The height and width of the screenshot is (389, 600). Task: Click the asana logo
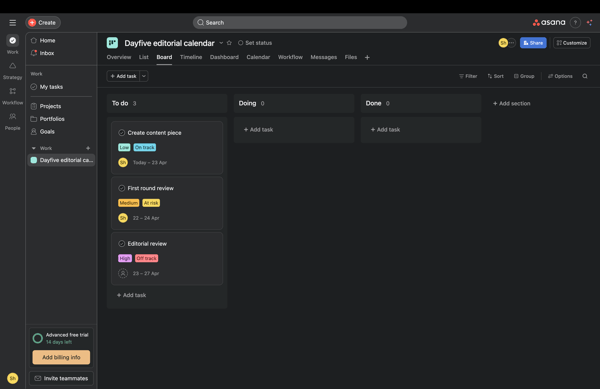[x=549, y=23]
